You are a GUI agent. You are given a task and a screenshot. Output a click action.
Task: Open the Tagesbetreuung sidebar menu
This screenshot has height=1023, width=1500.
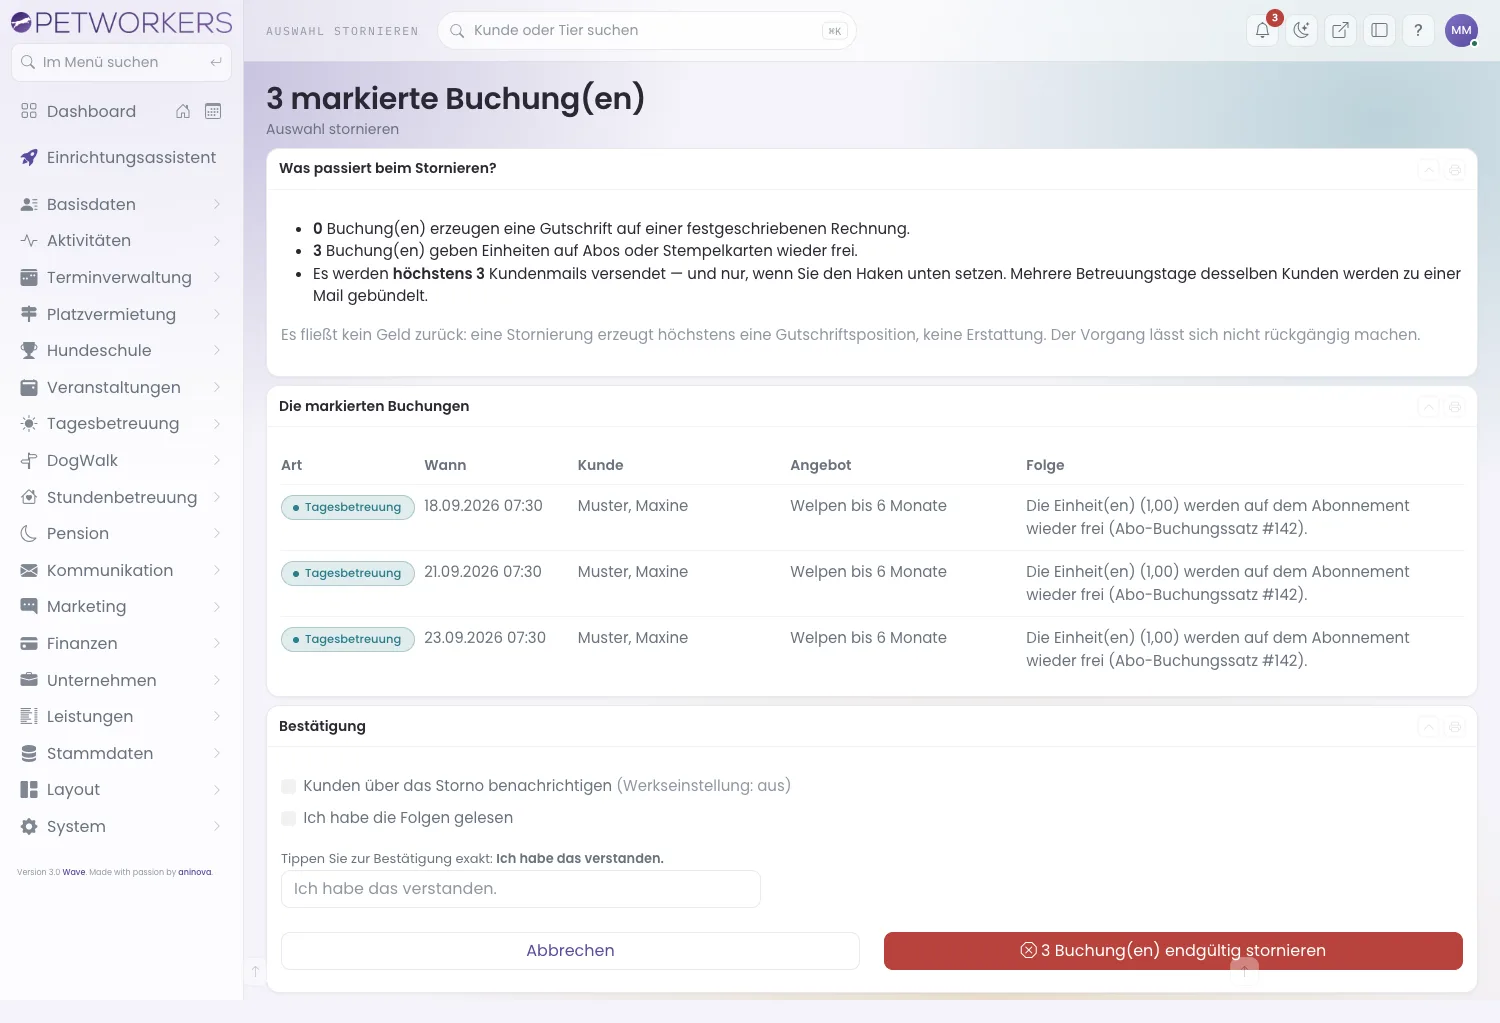point(121,423)
